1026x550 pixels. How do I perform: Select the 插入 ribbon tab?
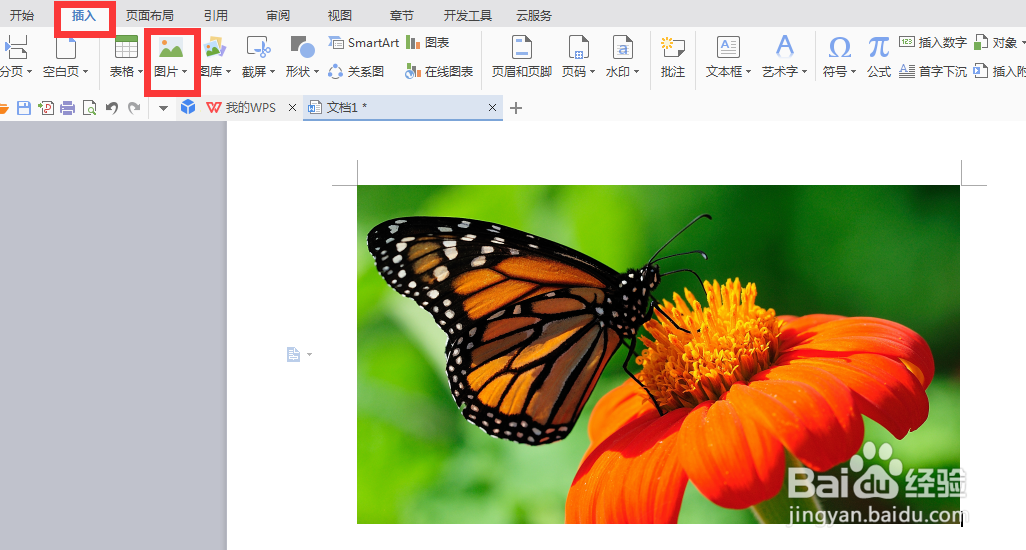pos(84,15)
